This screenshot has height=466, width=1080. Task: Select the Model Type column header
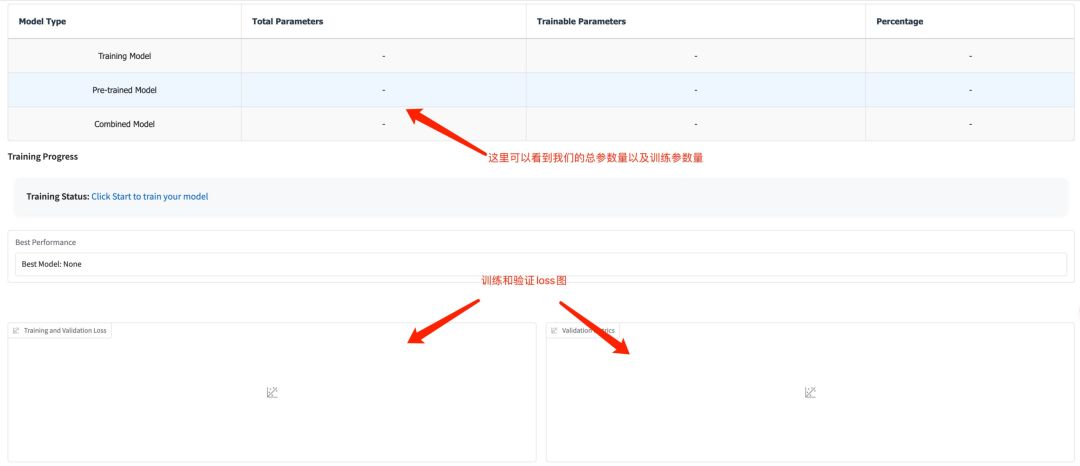pyautogui.click(x=42, y=21)
